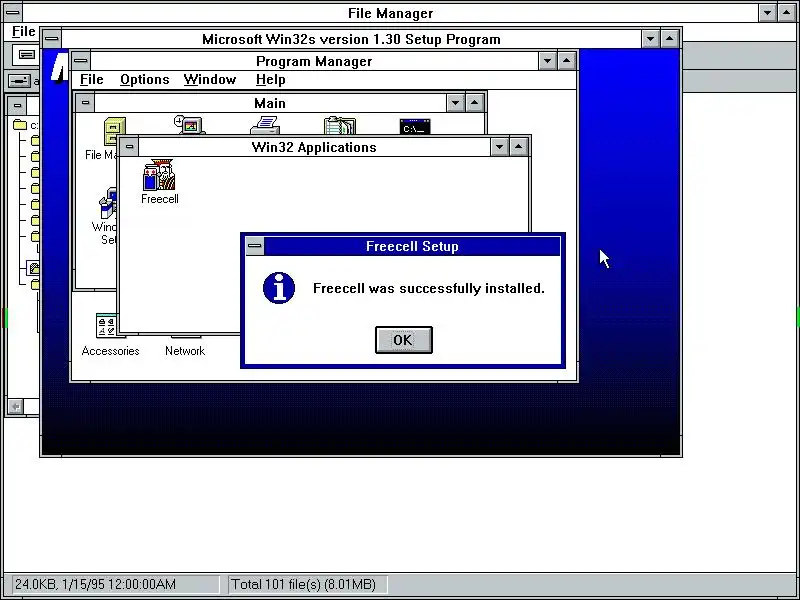Open File menu in Program Manager
The image size is (800, 600).
click(x=91, y=80)
